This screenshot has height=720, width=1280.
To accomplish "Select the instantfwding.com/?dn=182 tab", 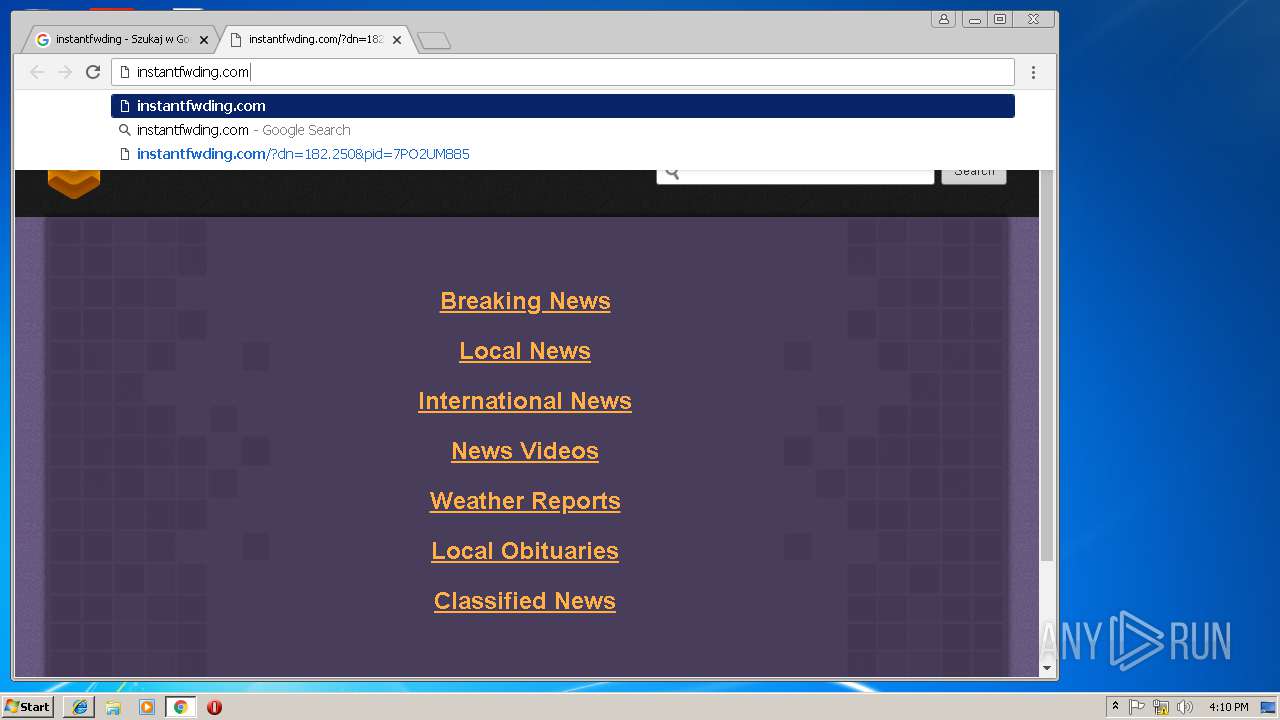I will click(315, 40).
